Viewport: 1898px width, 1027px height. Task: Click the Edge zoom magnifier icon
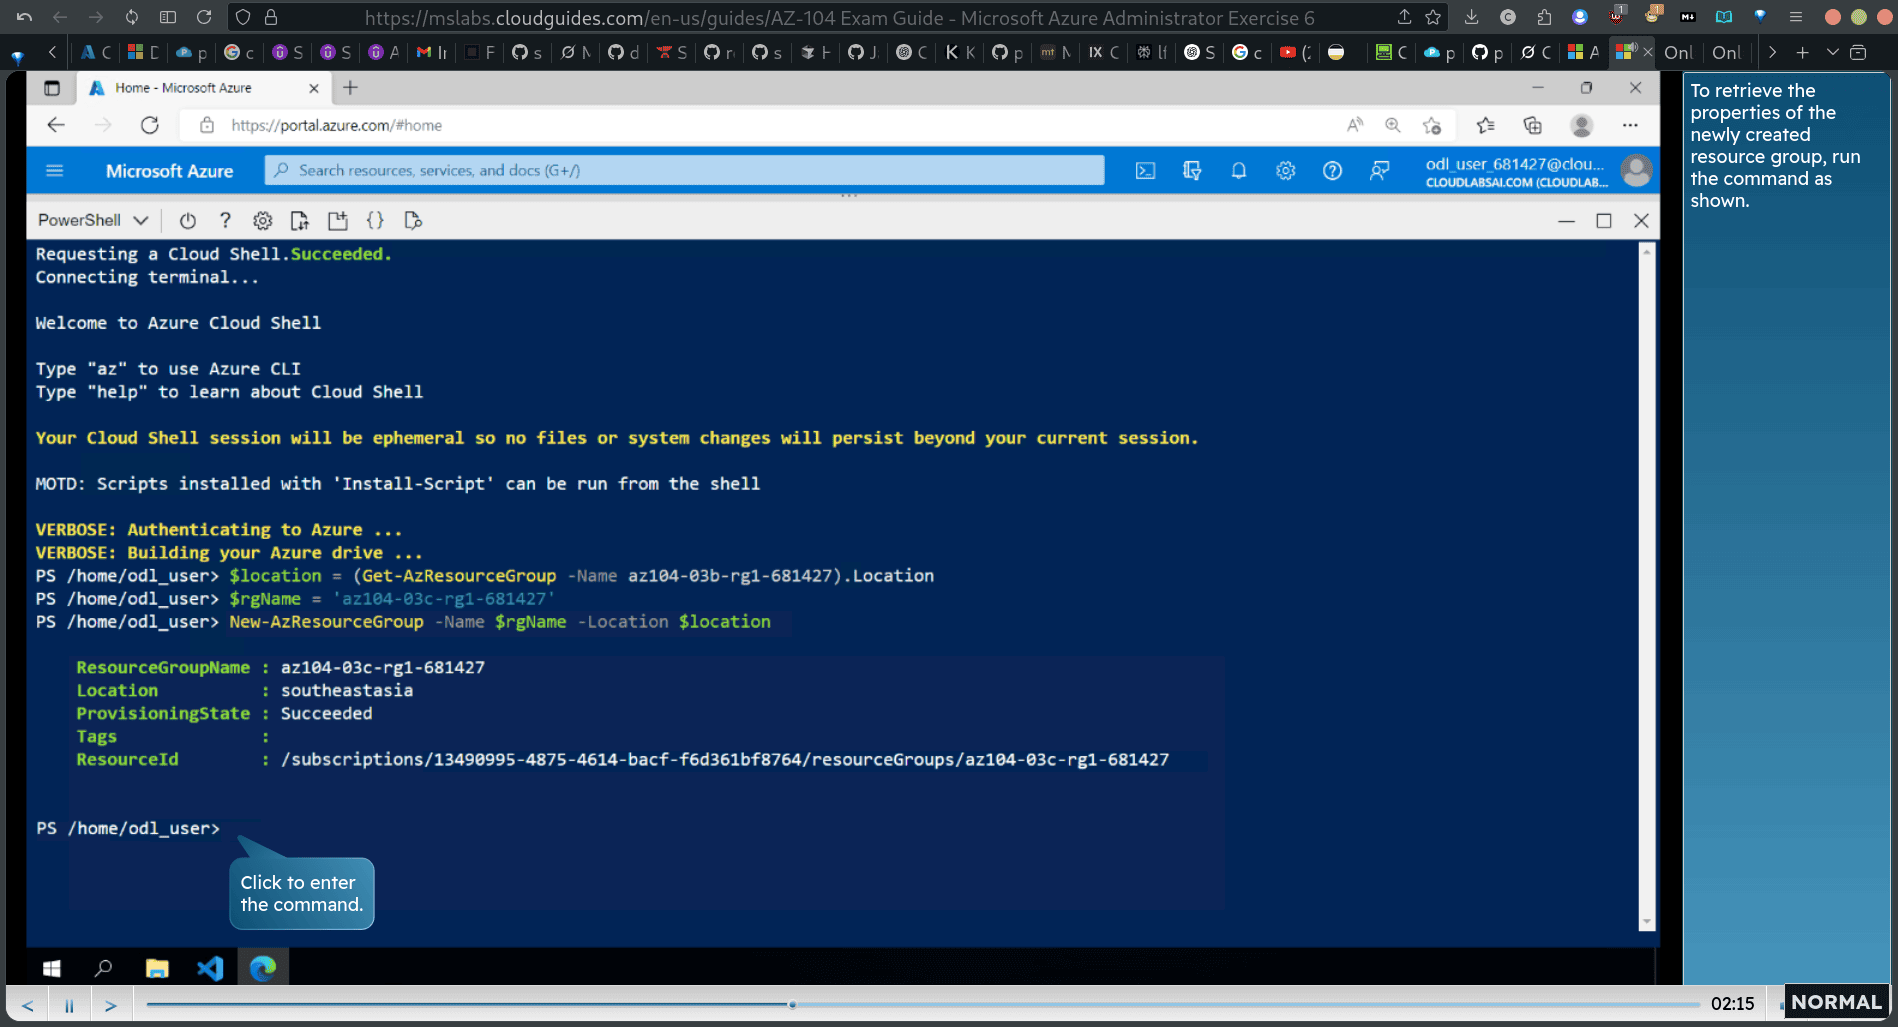click(1392, 125)
